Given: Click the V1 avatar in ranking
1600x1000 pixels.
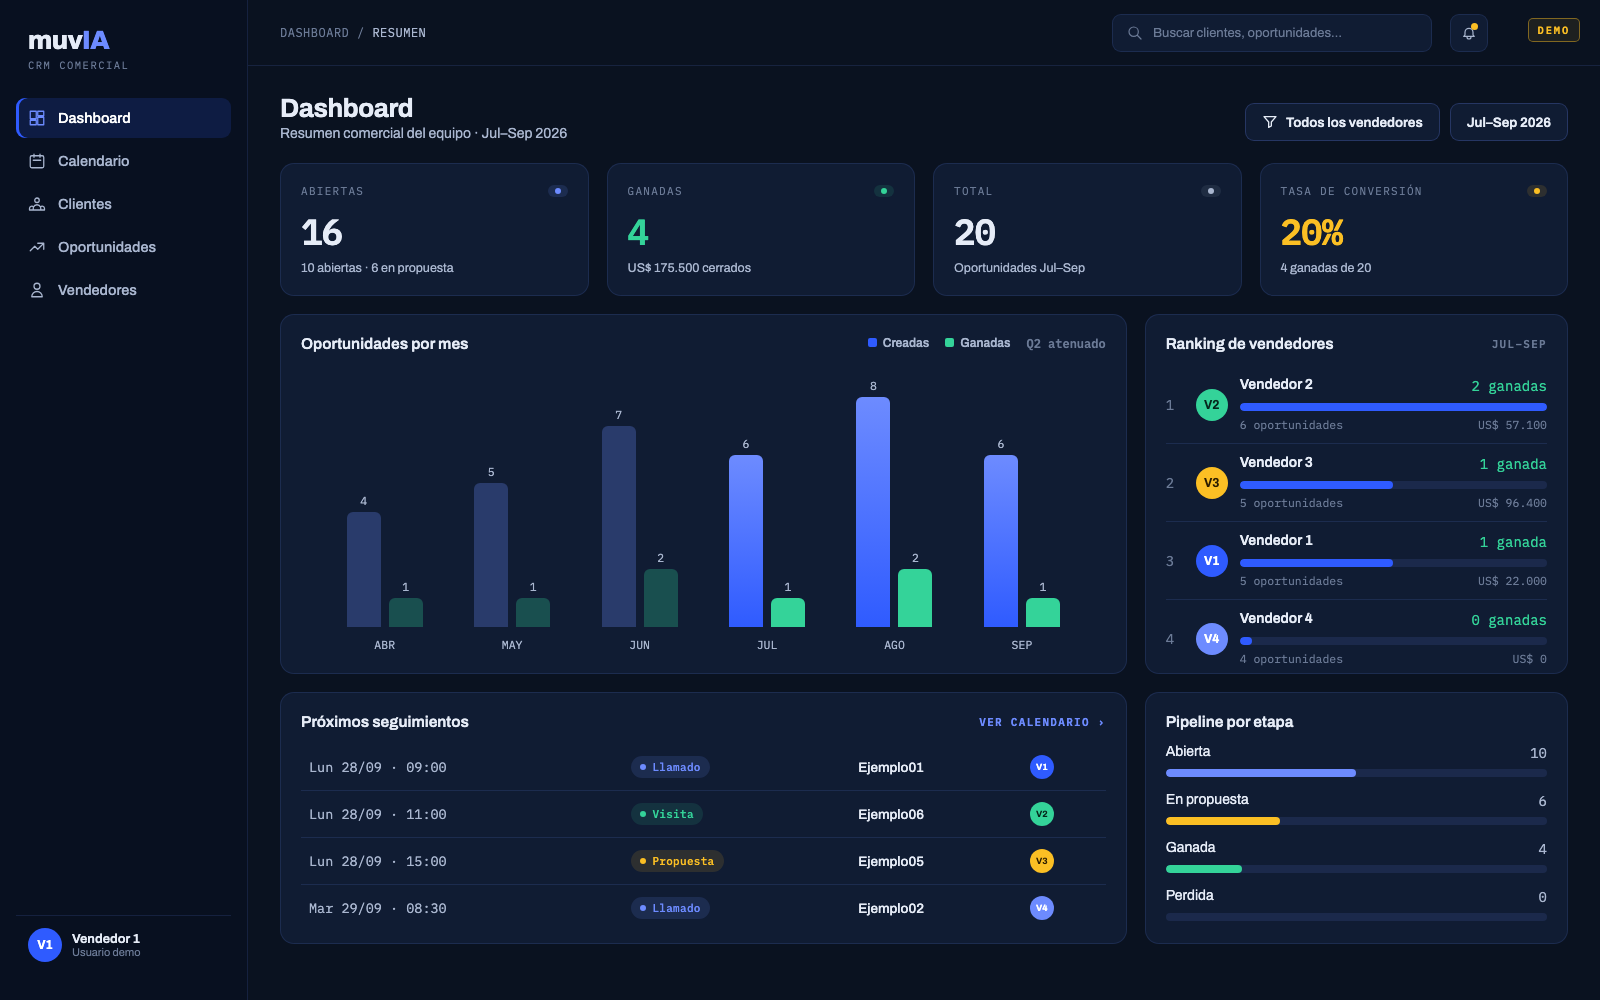Looking at the screenshot, I should pyautogui.click(x=1212, y=561).
